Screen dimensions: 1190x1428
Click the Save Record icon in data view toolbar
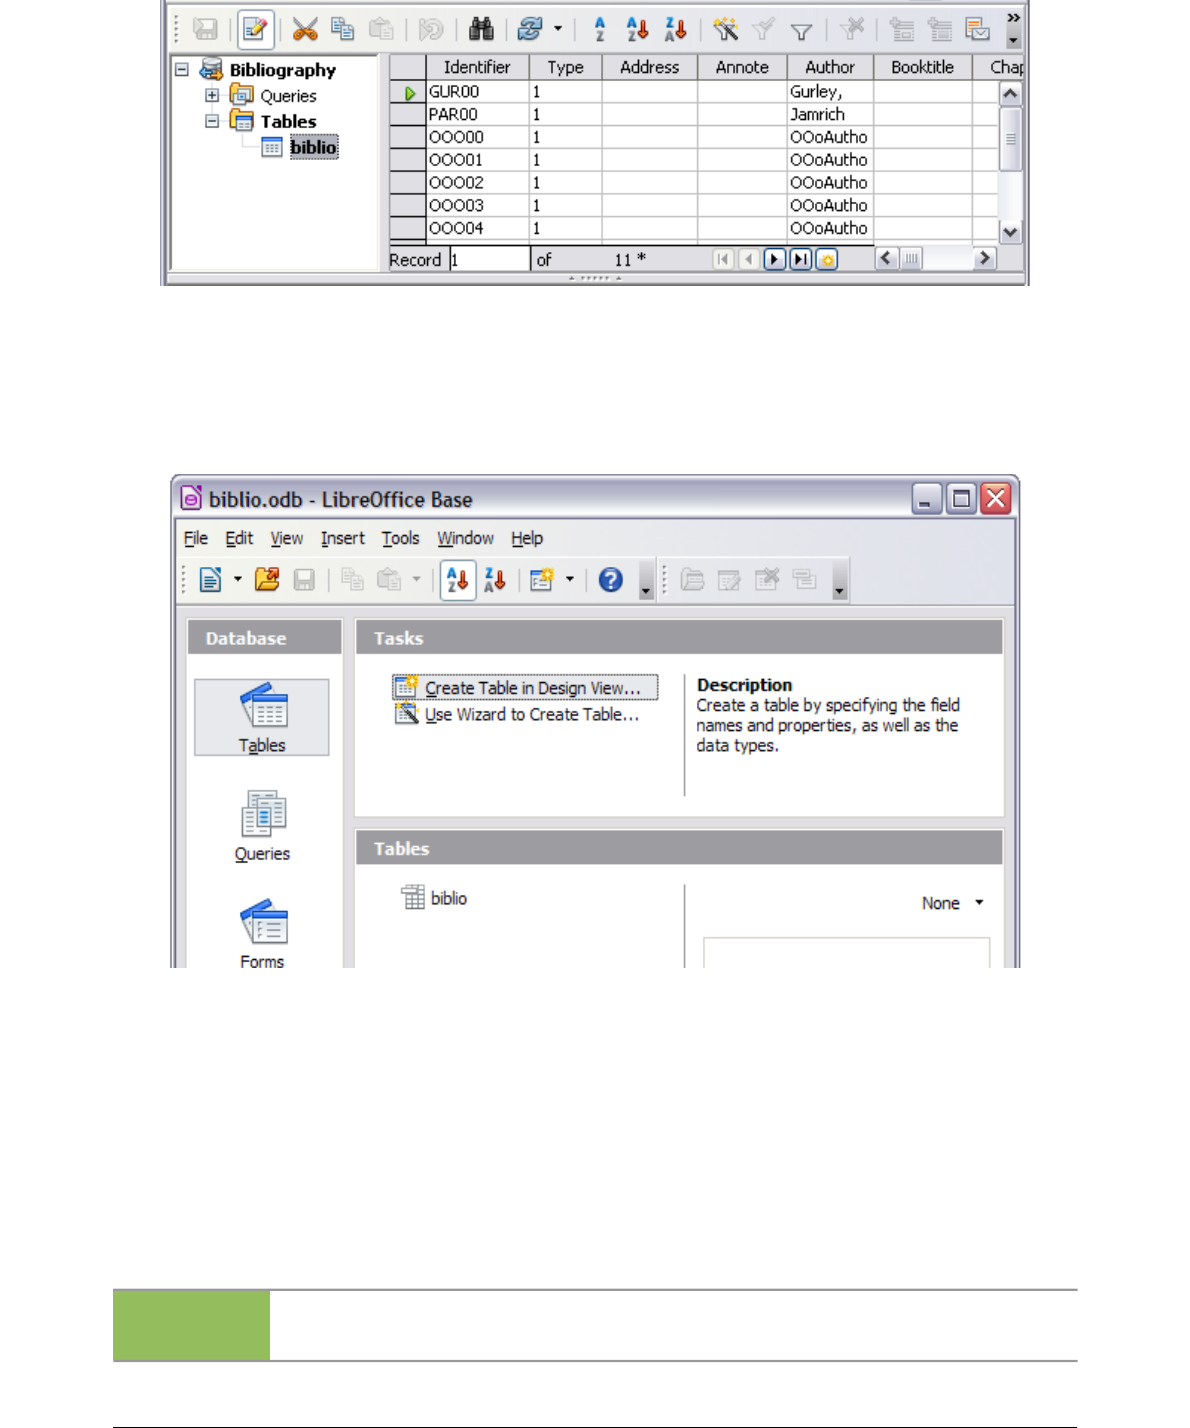205,30
